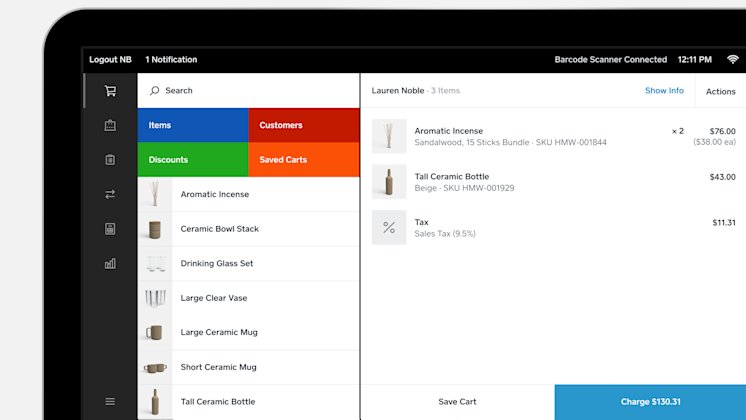Select the Tall Ceramic Bottle cart line name

(x=452, y=176)
